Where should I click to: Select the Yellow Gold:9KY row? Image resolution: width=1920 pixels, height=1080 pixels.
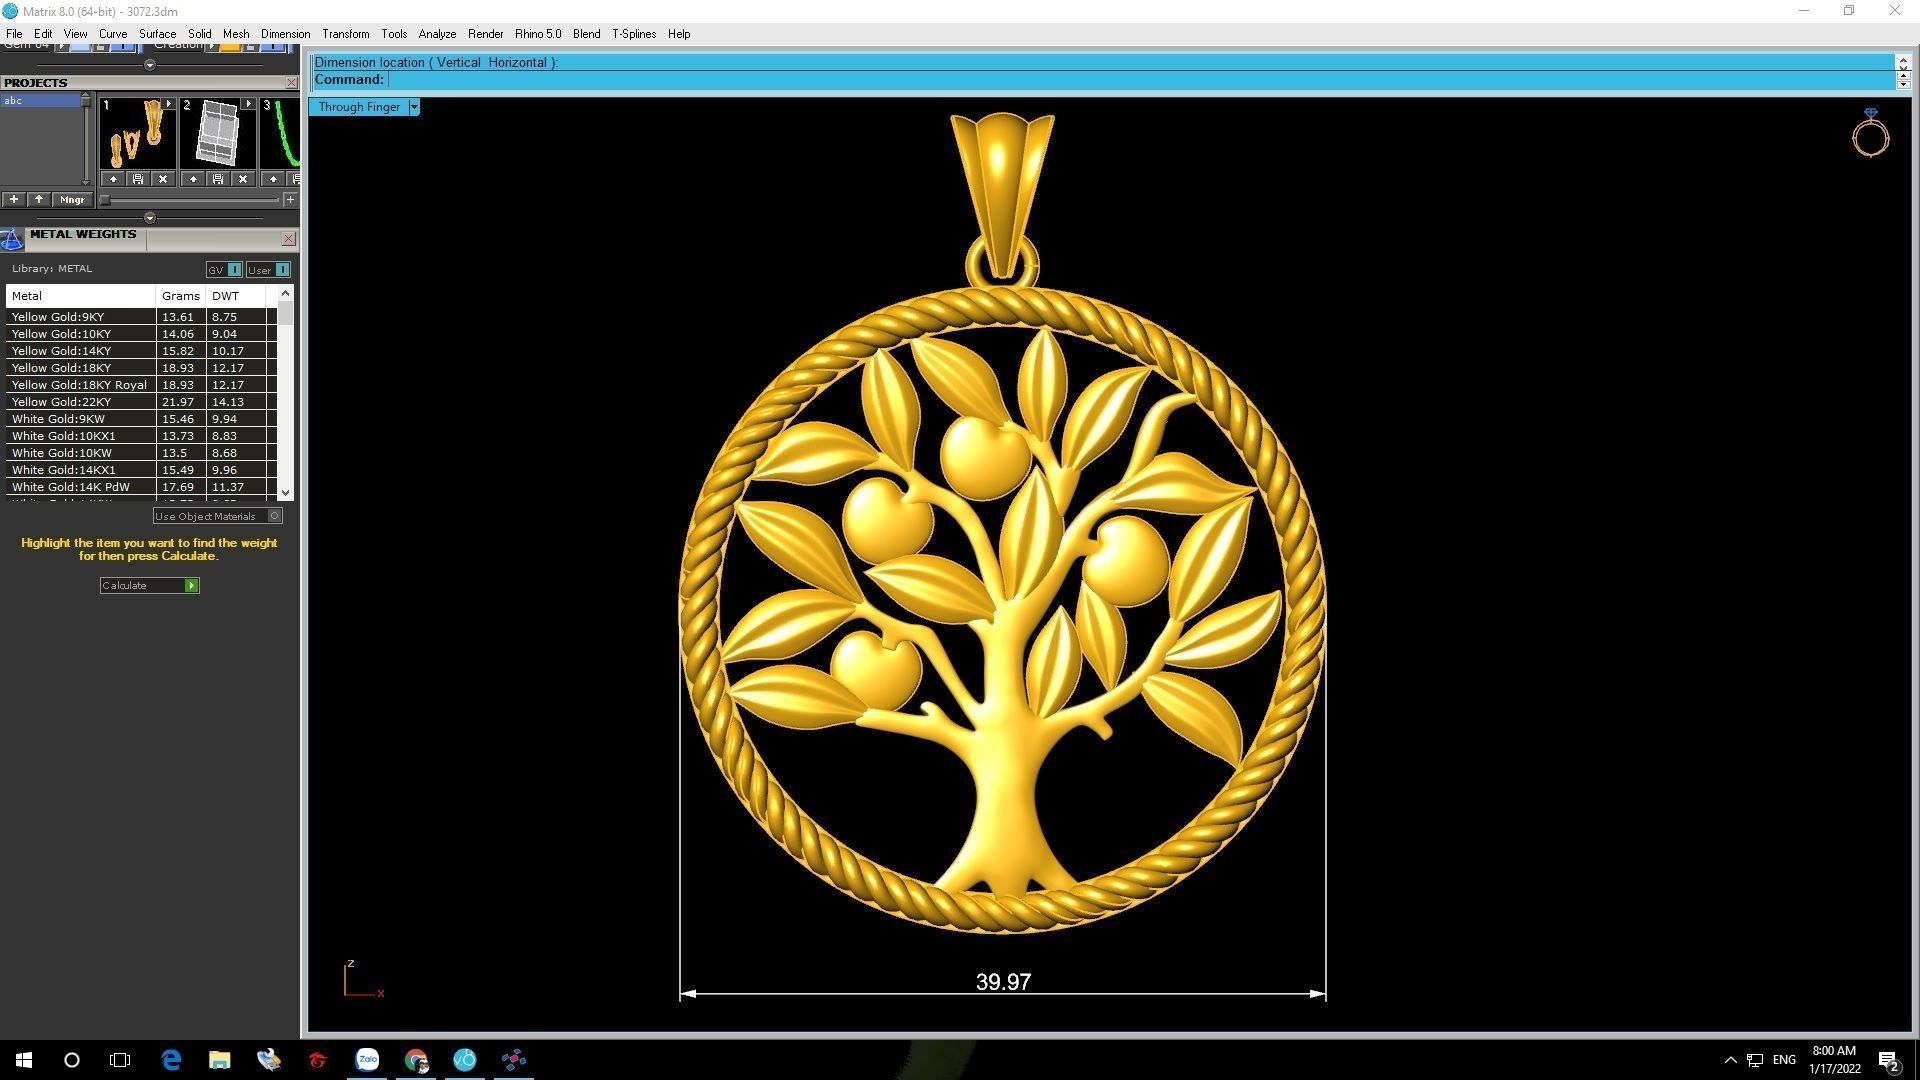click(x=141, y=317)
